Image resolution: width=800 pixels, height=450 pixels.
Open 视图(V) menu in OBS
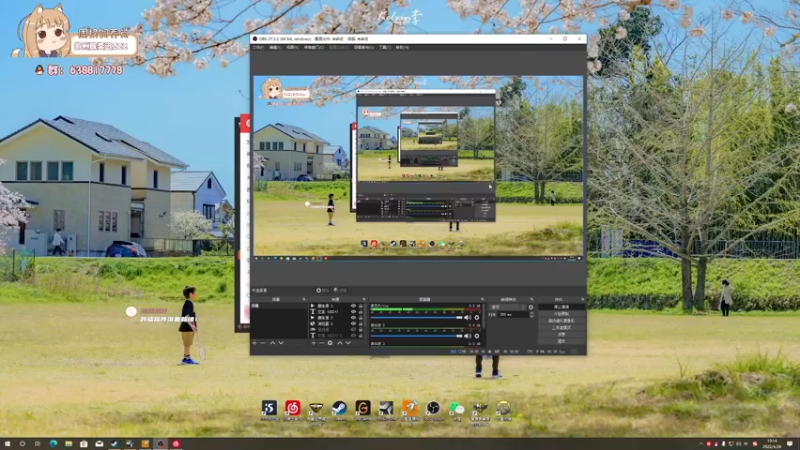pyautogui.click(x=292, y=47)
